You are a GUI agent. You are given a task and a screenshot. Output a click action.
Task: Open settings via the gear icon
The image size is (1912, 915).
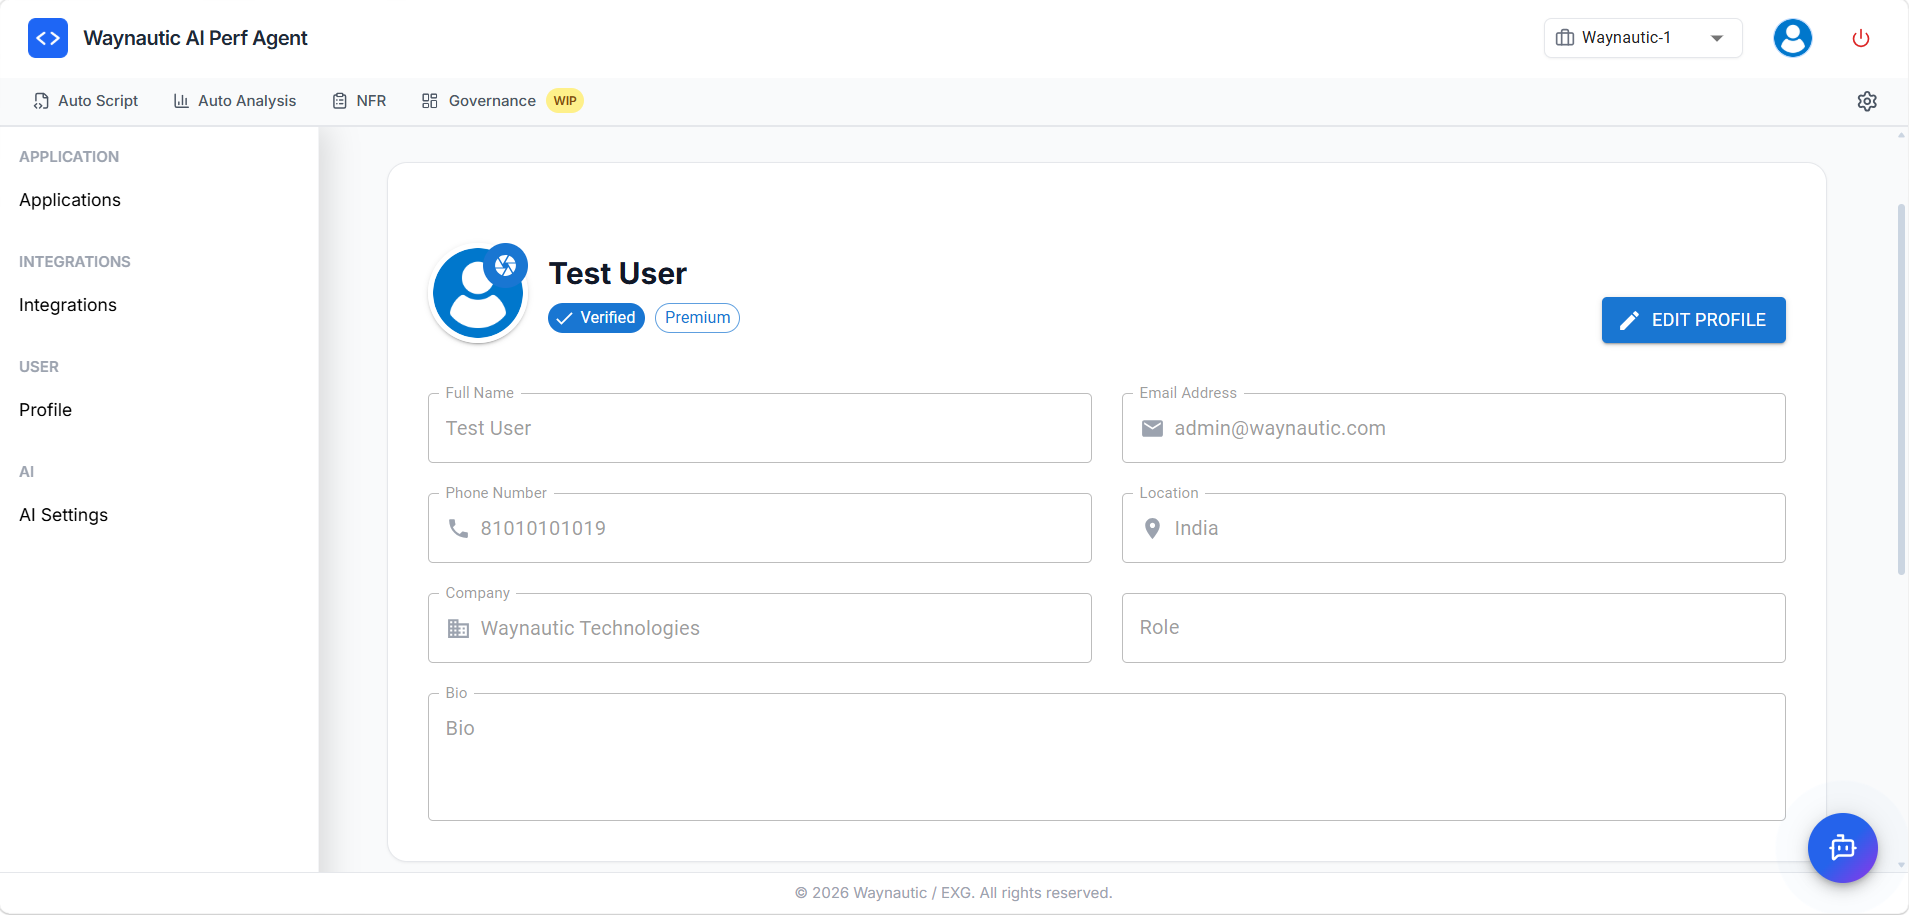point(1868,101)
